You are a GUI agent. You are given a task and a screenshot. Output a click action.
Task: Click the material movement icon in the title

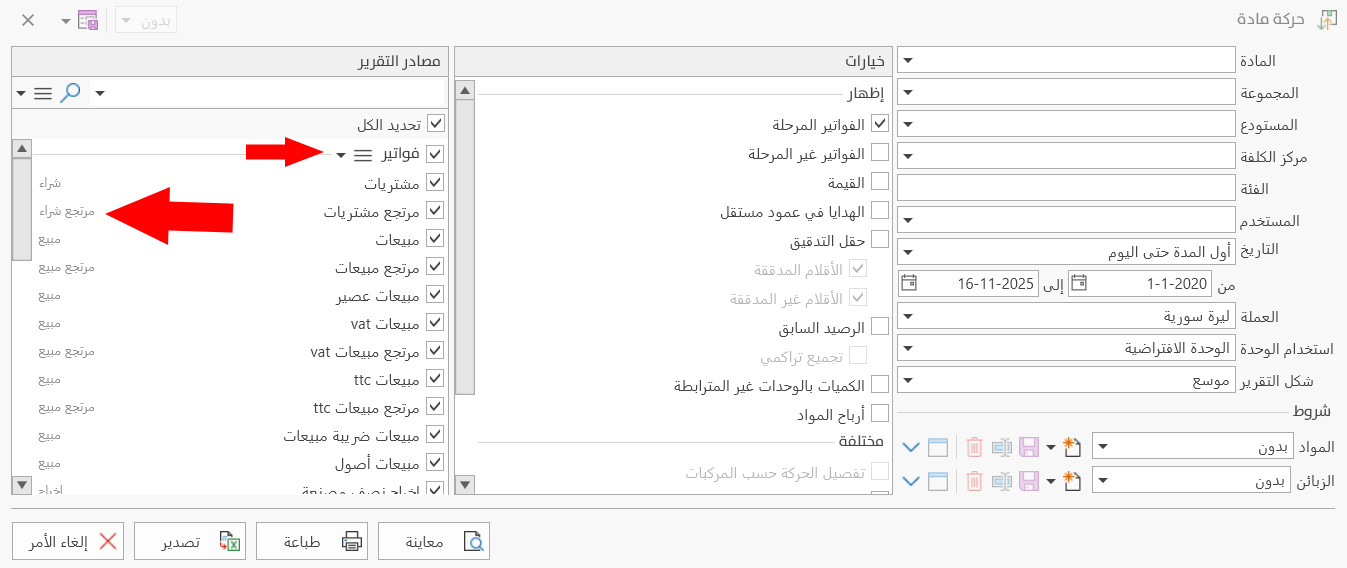point(1327,20)
